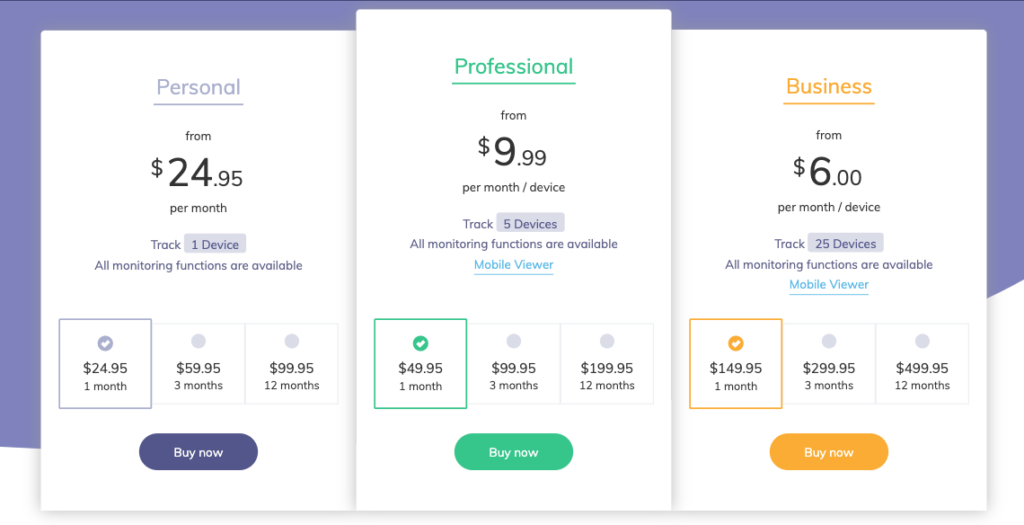The image size is (1024, 525).
Task: Click the 1 Device badge
Action: click(215, 244)
